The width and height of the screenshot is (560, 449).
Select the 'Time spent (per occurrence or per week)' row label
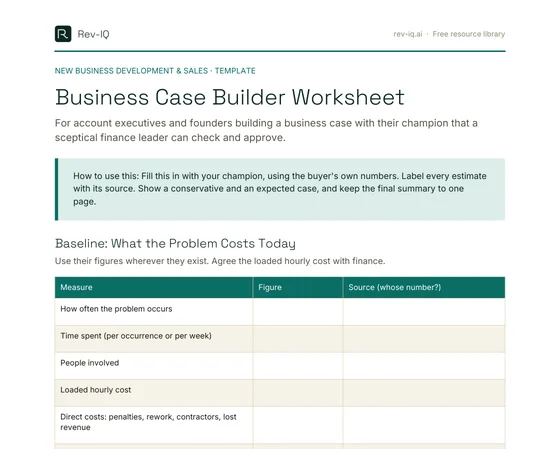click(x=136, y=336)
